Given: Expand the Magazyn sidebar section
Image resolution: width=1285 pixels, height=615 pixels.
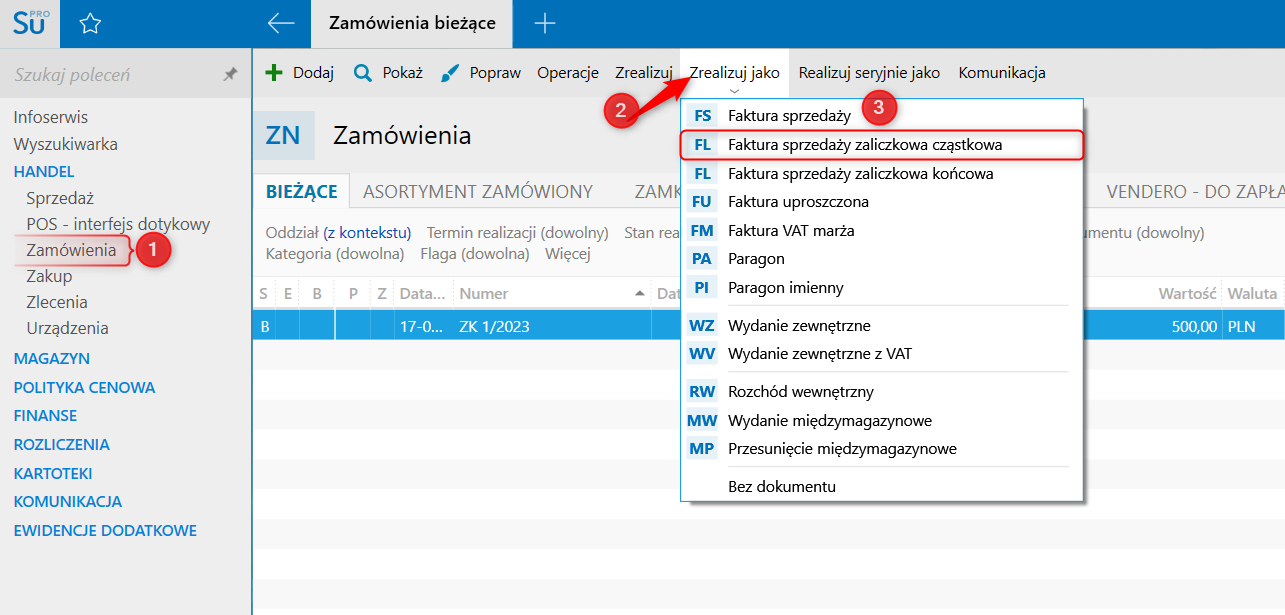Looking at the screenshot, I should click(x=52, y=358).
